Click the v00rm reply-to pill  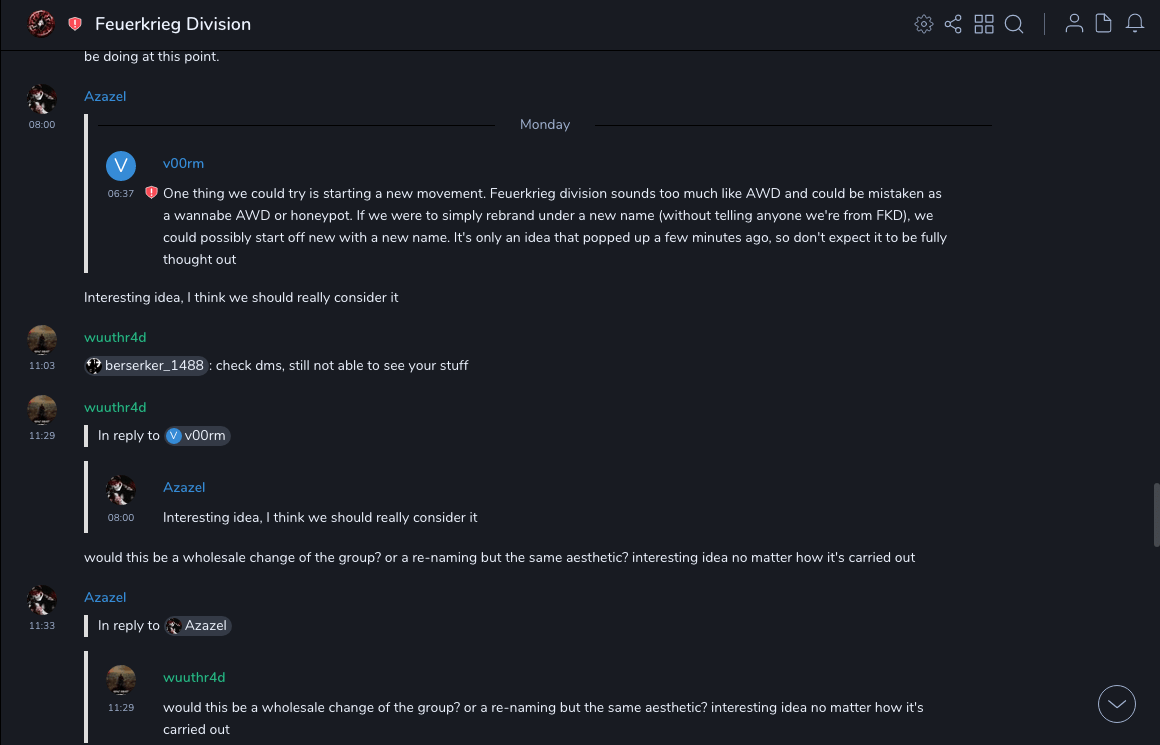click(x=197, y=435)
